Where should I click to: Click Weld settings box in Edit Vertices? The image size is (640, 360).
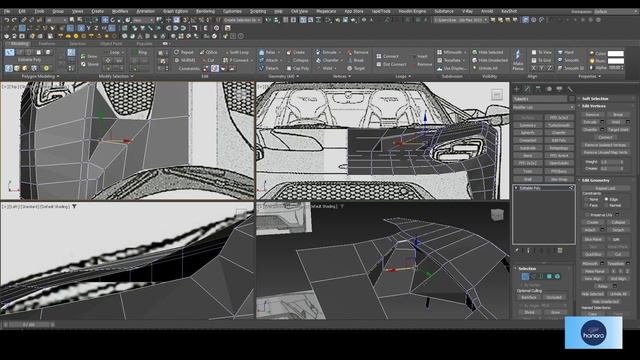[628, 122]
